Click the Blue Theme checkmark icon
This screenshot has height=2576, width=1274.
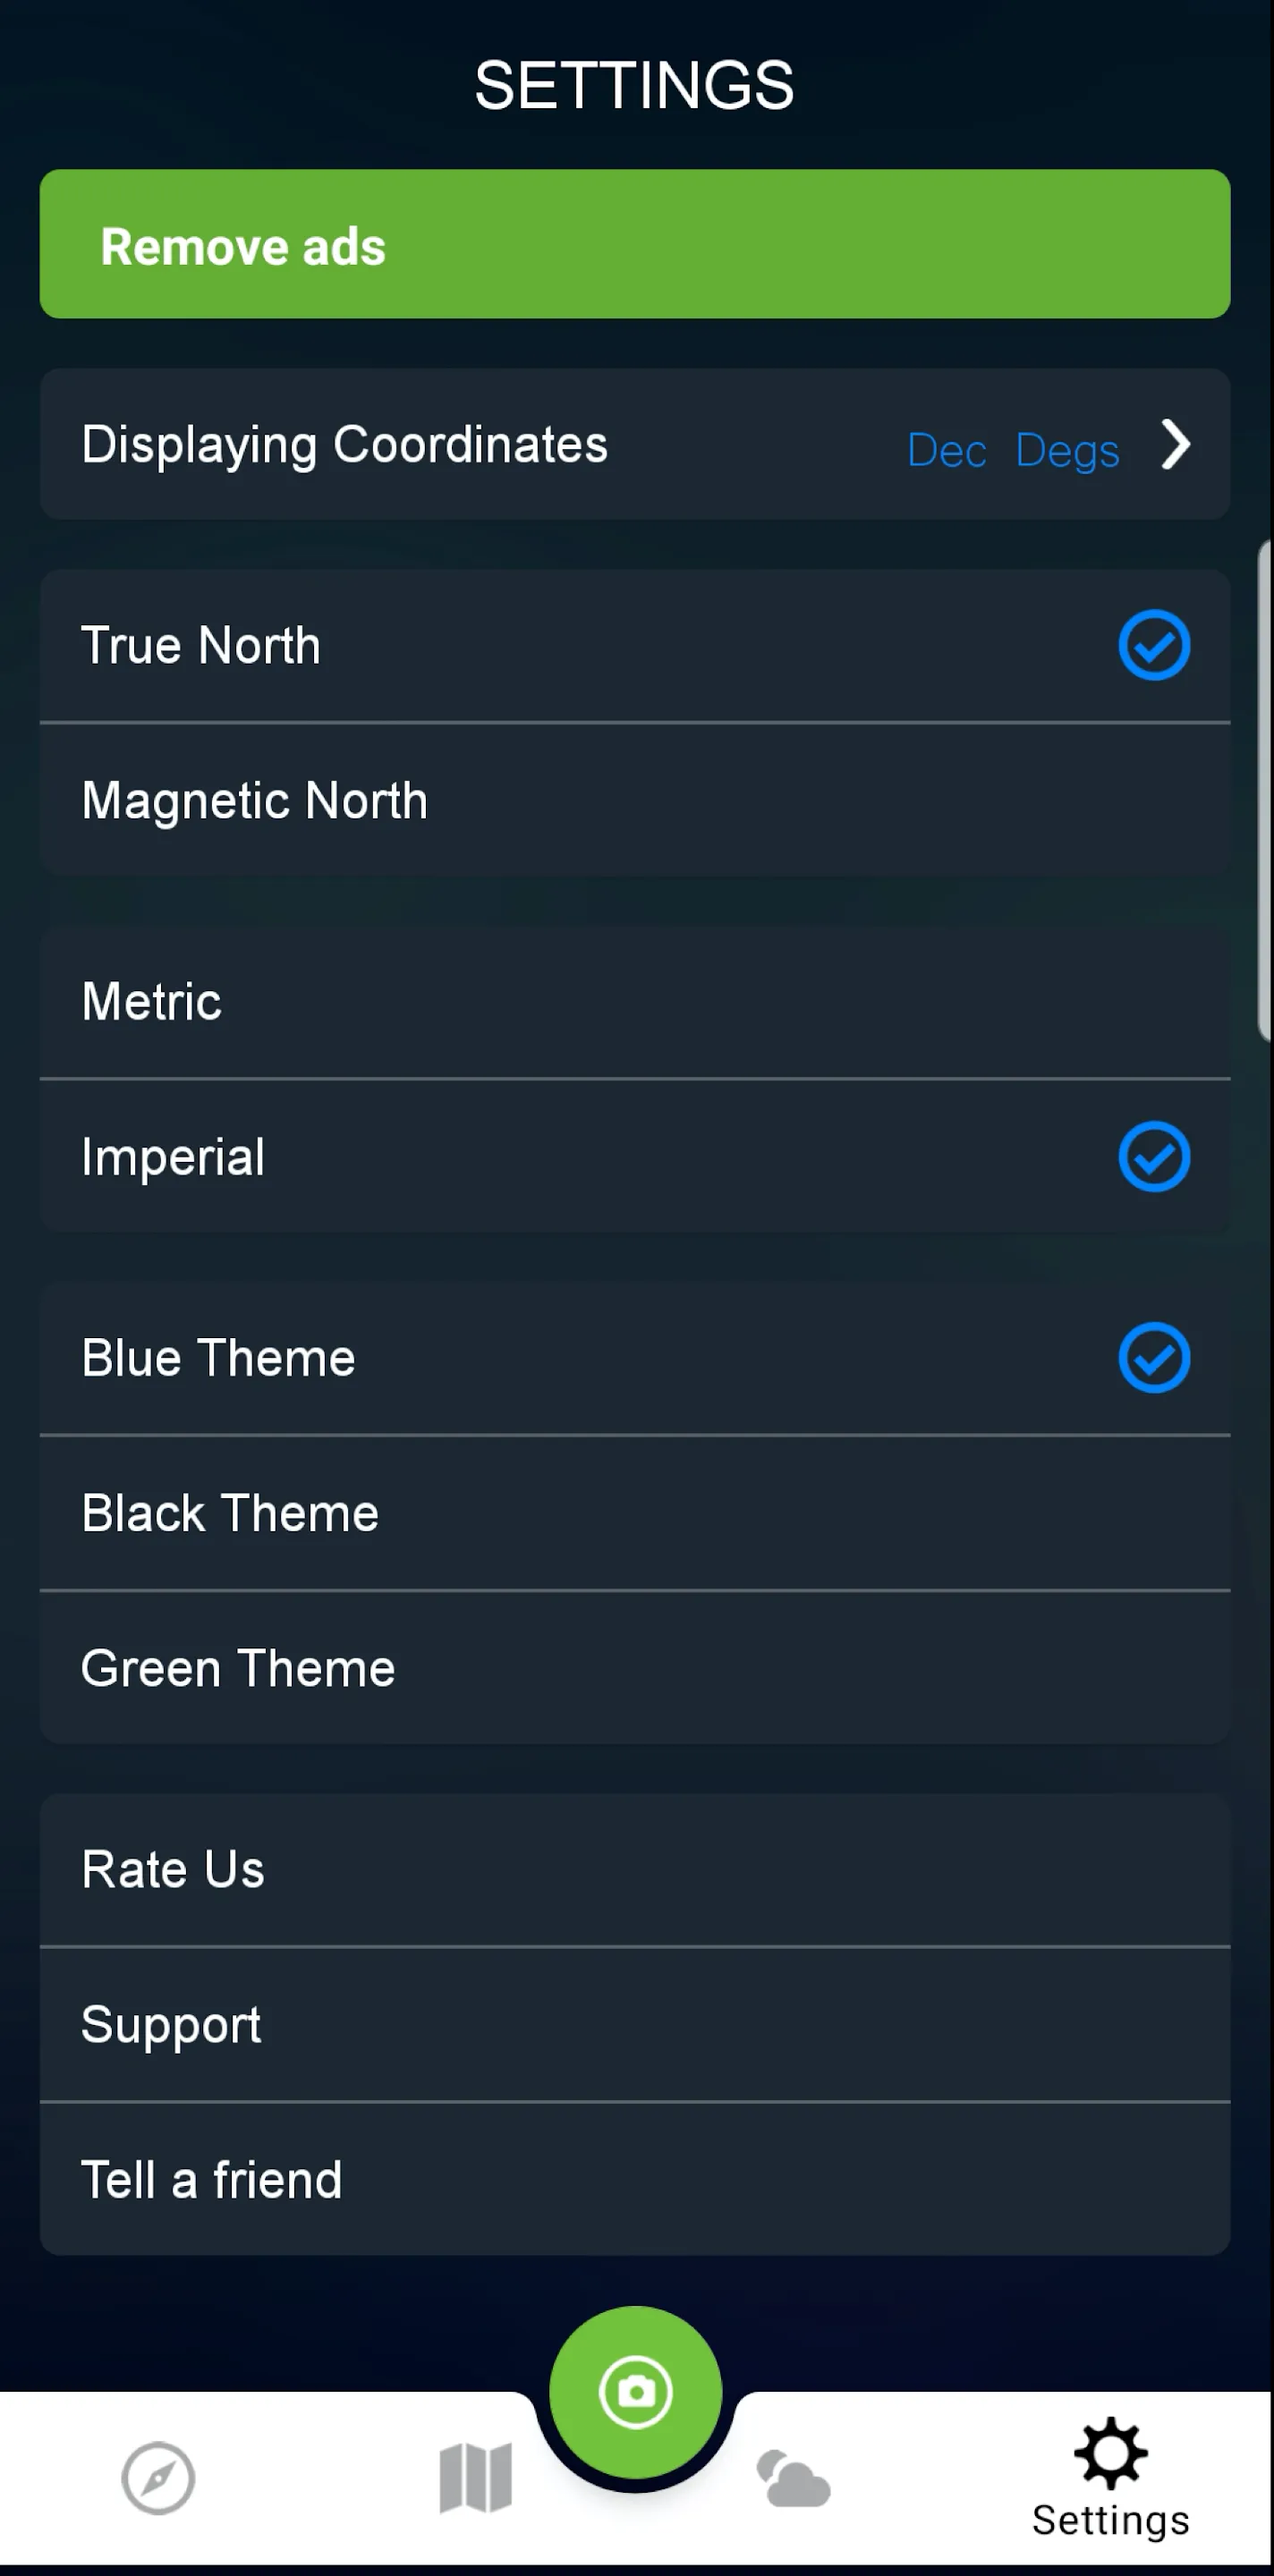click(1154, 1358)
